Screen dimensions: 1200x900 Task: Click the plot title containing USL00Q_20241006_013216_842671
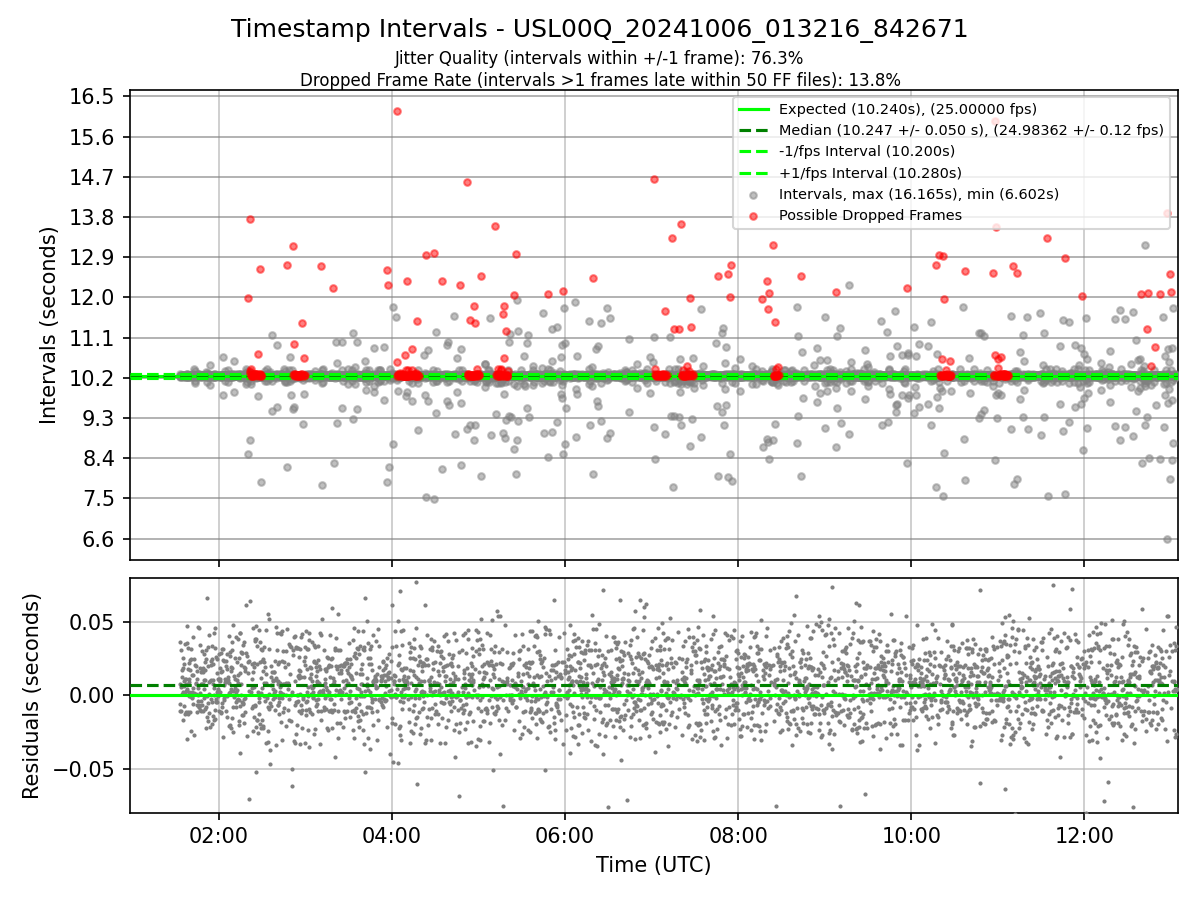[x=599, y=29]
